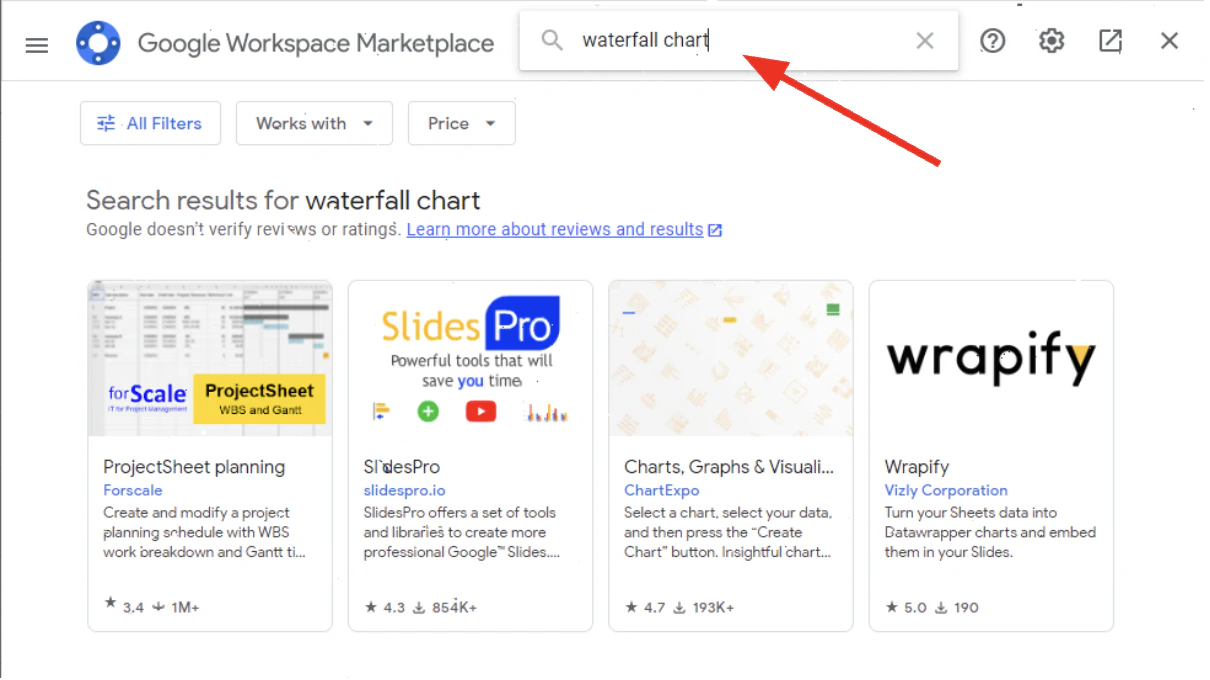Open the ProjectSheet planning thumbnail
Viewport: 1210px width, 680px height.
coord(210,358)
